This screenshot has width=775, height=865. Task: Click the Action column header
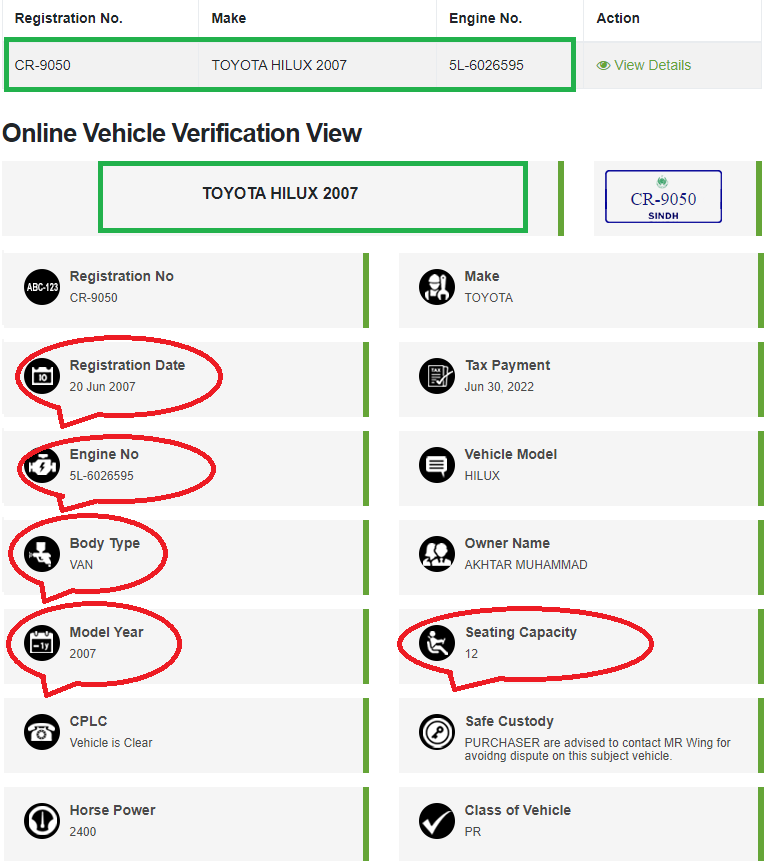coord(618,18)
